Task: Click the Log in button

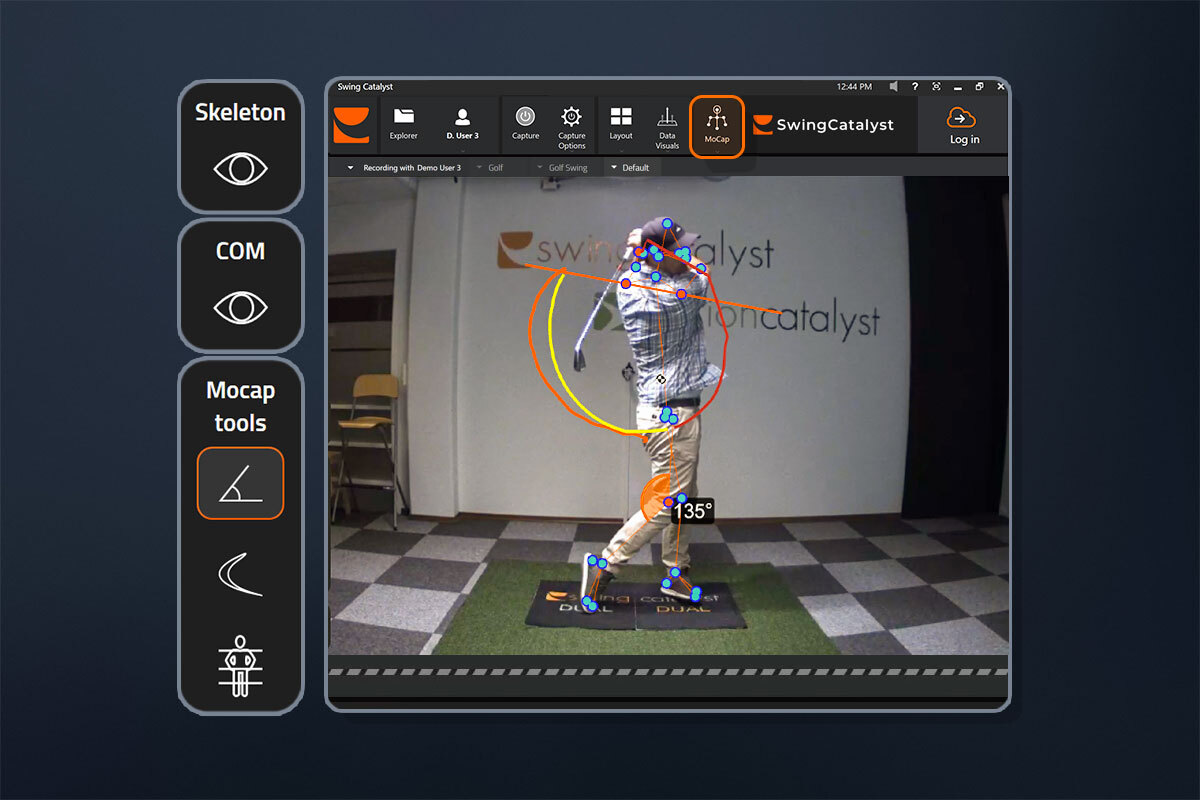Action: tap(964, 125)
